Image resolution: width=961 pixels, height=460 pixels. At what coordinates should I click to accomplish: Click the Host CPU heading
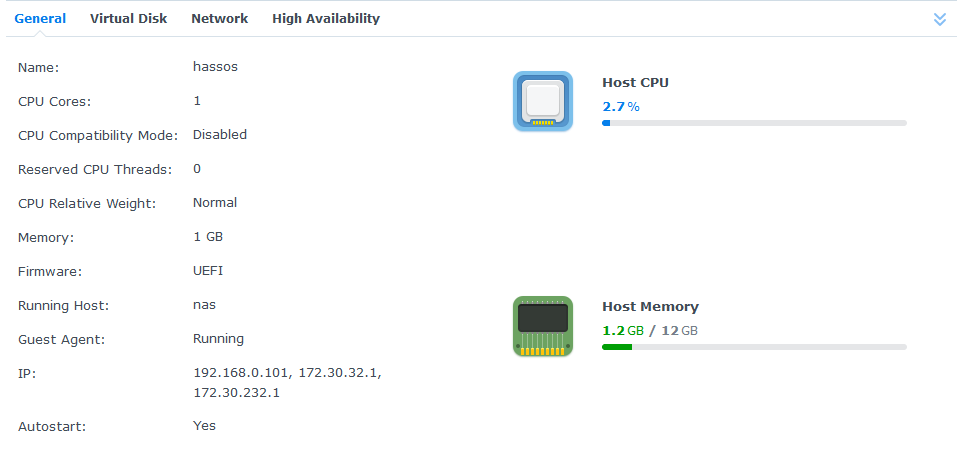pyautogui.click(x=635, y=82)
